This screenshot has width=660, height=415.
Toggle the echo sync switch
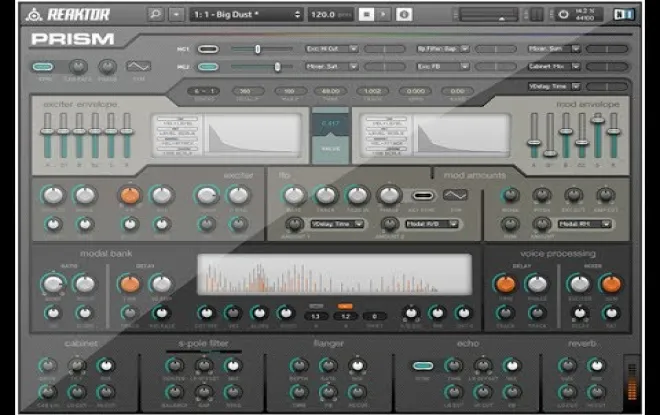tap(423, 366)
